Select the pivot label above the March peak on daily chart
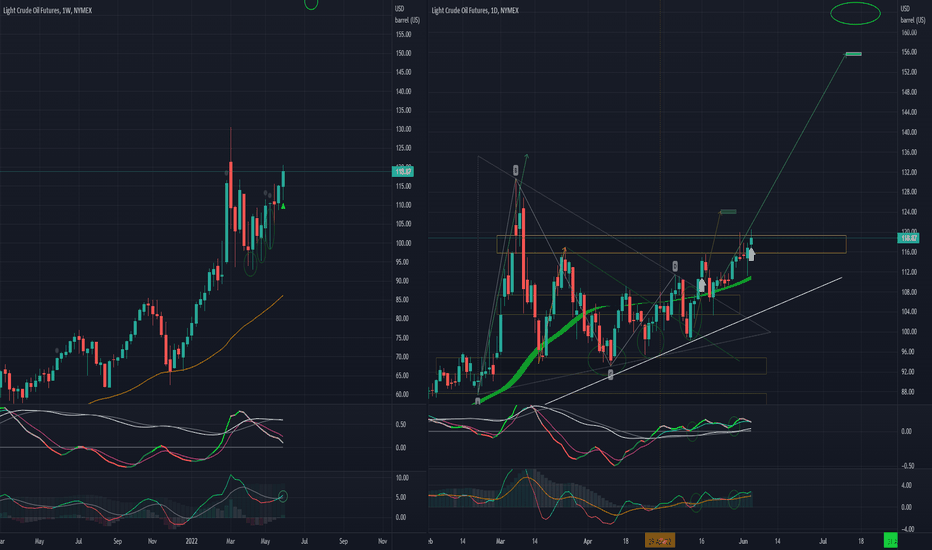 (x=516, y=170)
